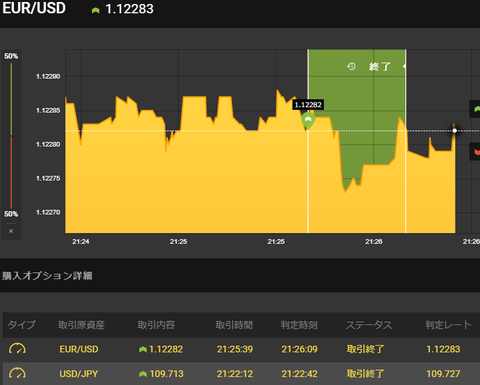Click 取引終了 status in USD/JPY row
This screenshot has height=385, width=480.
tap(365, 374)
